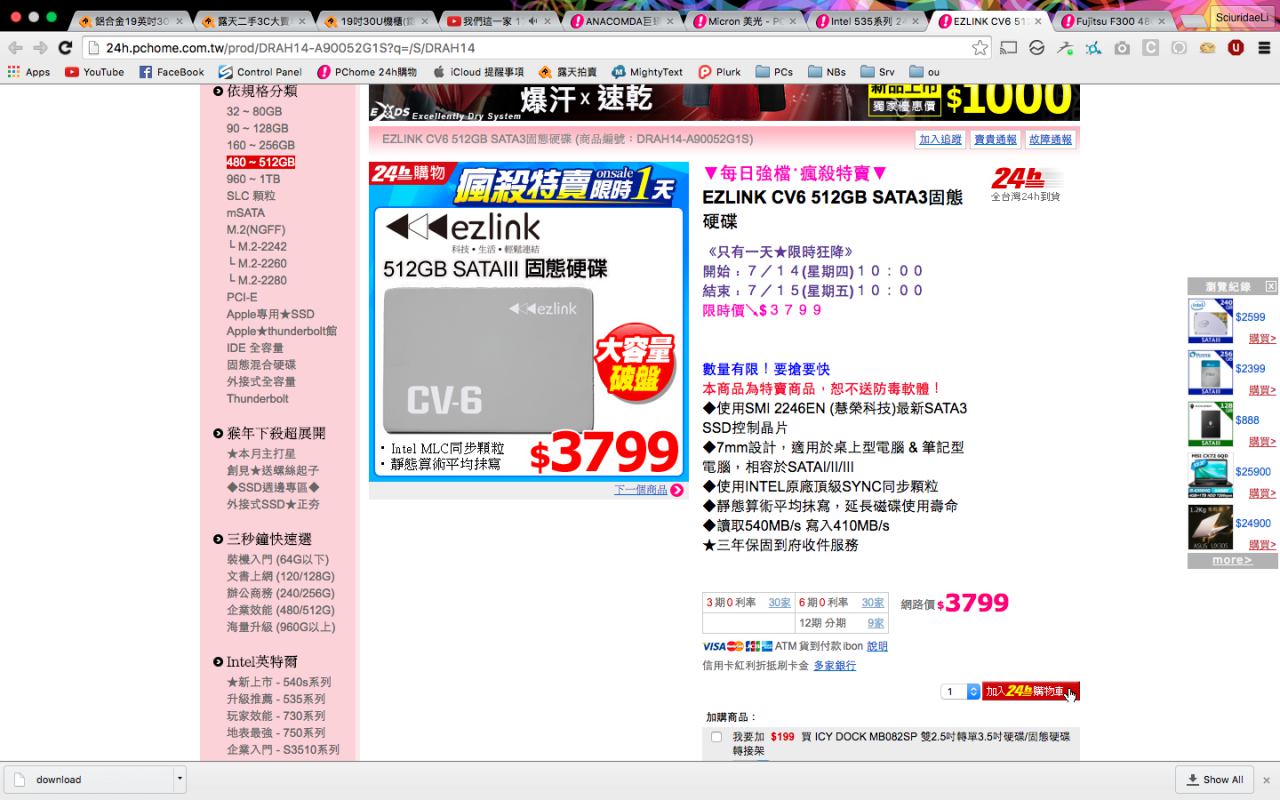
Task: Click 9家 link for 12期 分期
Action: pos(876,623)
